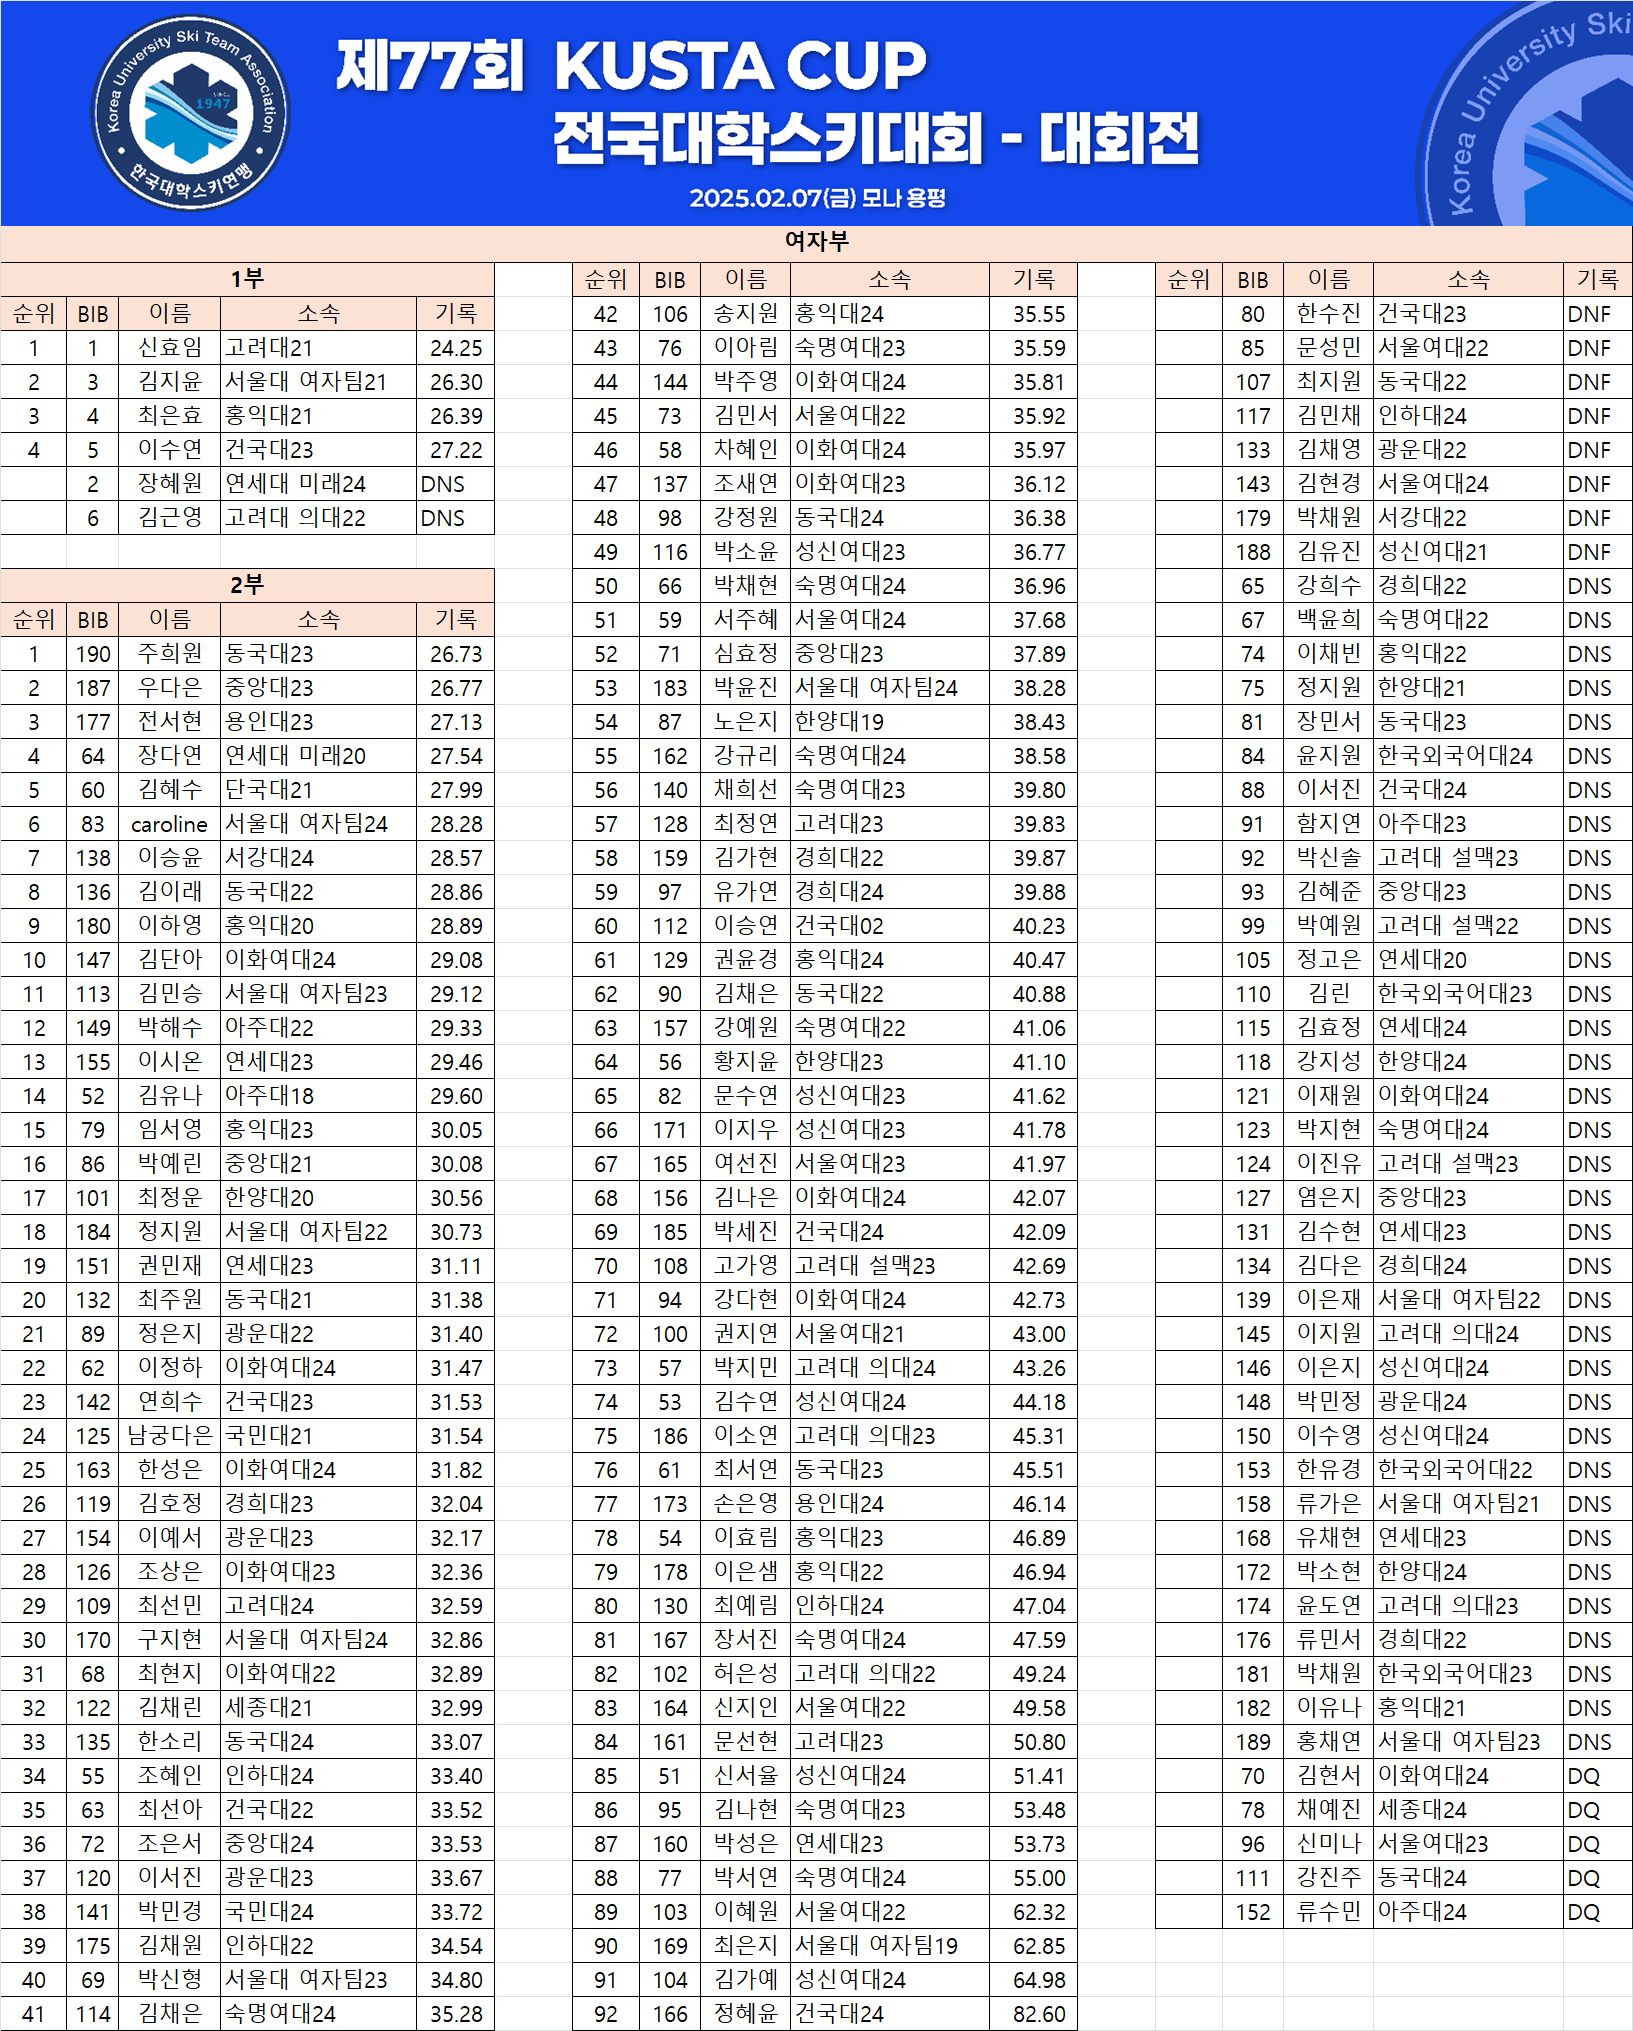
Task: Click name '주희원' in 2부
Action: [170, 654]
